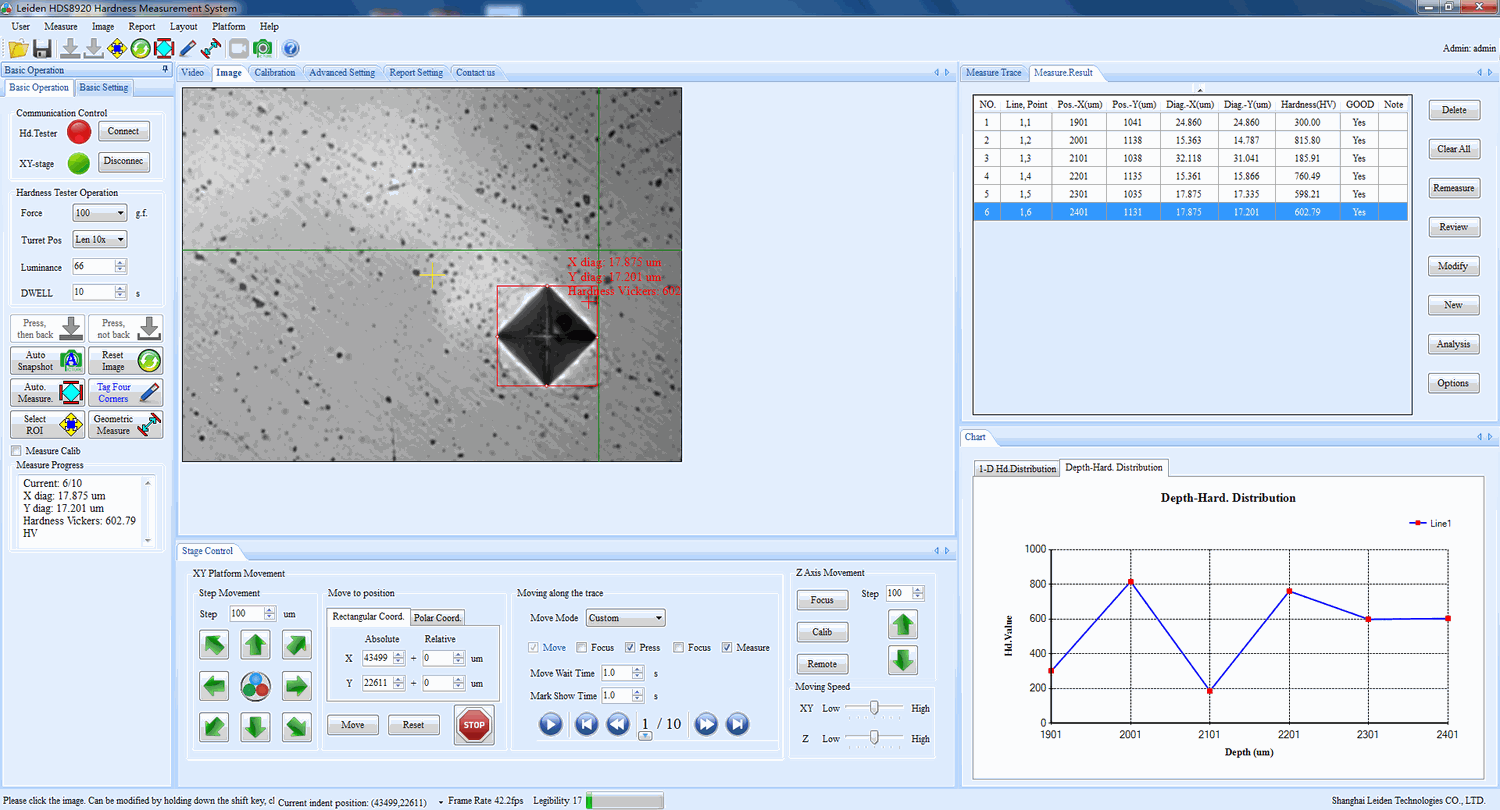Click the Z axis green down arrow
Viewport: 1500px width, 810px height.
[x=903, y=661]
